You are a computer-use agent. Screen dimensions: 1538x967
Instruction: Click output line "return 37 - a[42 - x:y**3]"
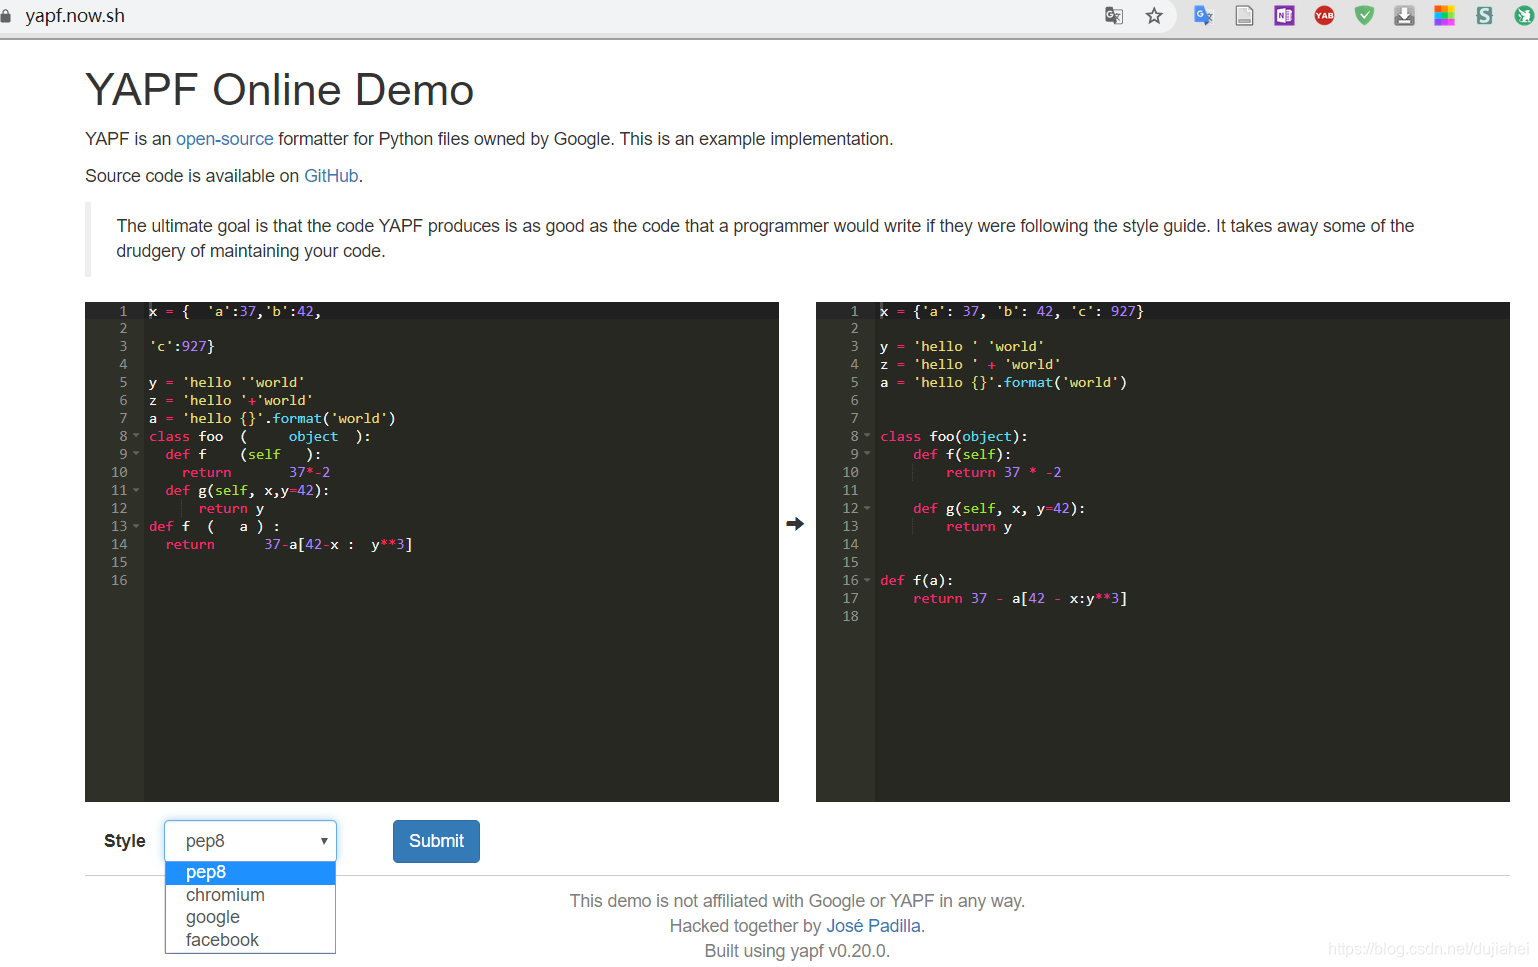[1020, 598]
